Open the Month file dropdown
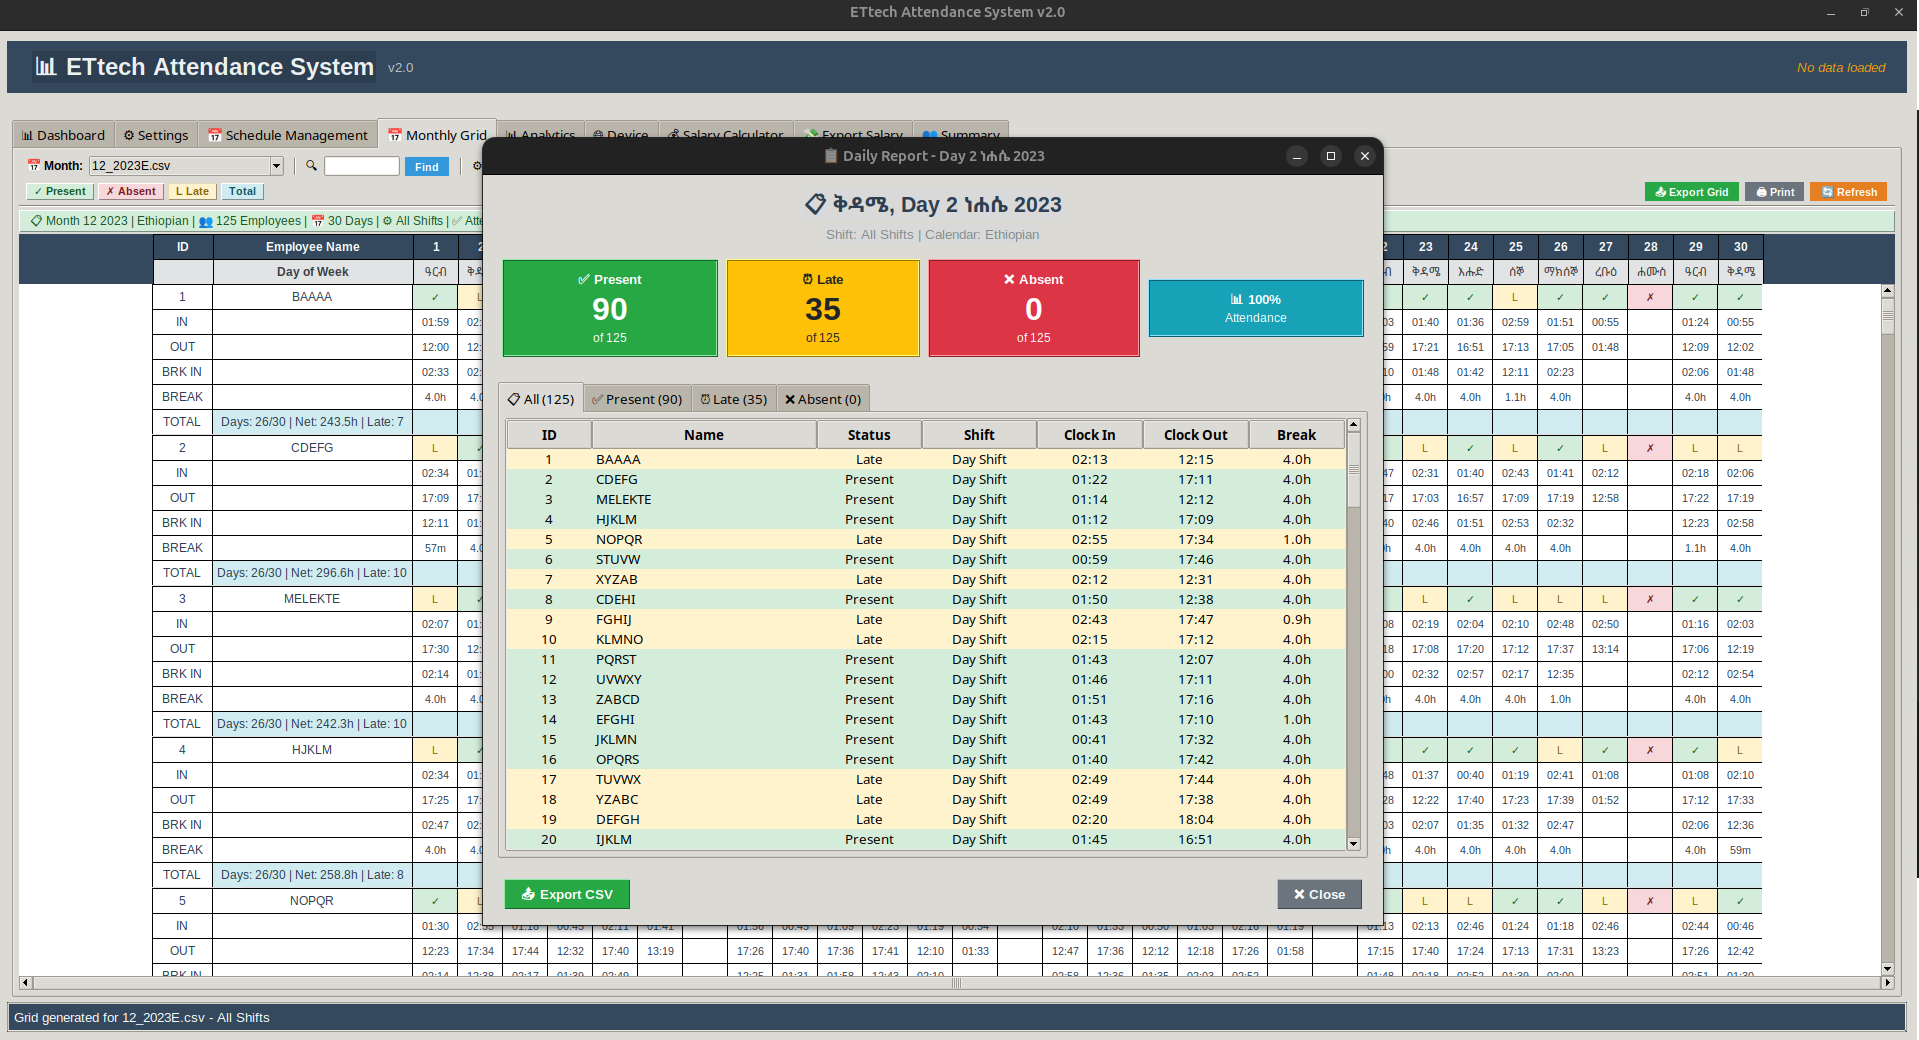Viewport: 1919px width, 1040px height. click(277, 166)
